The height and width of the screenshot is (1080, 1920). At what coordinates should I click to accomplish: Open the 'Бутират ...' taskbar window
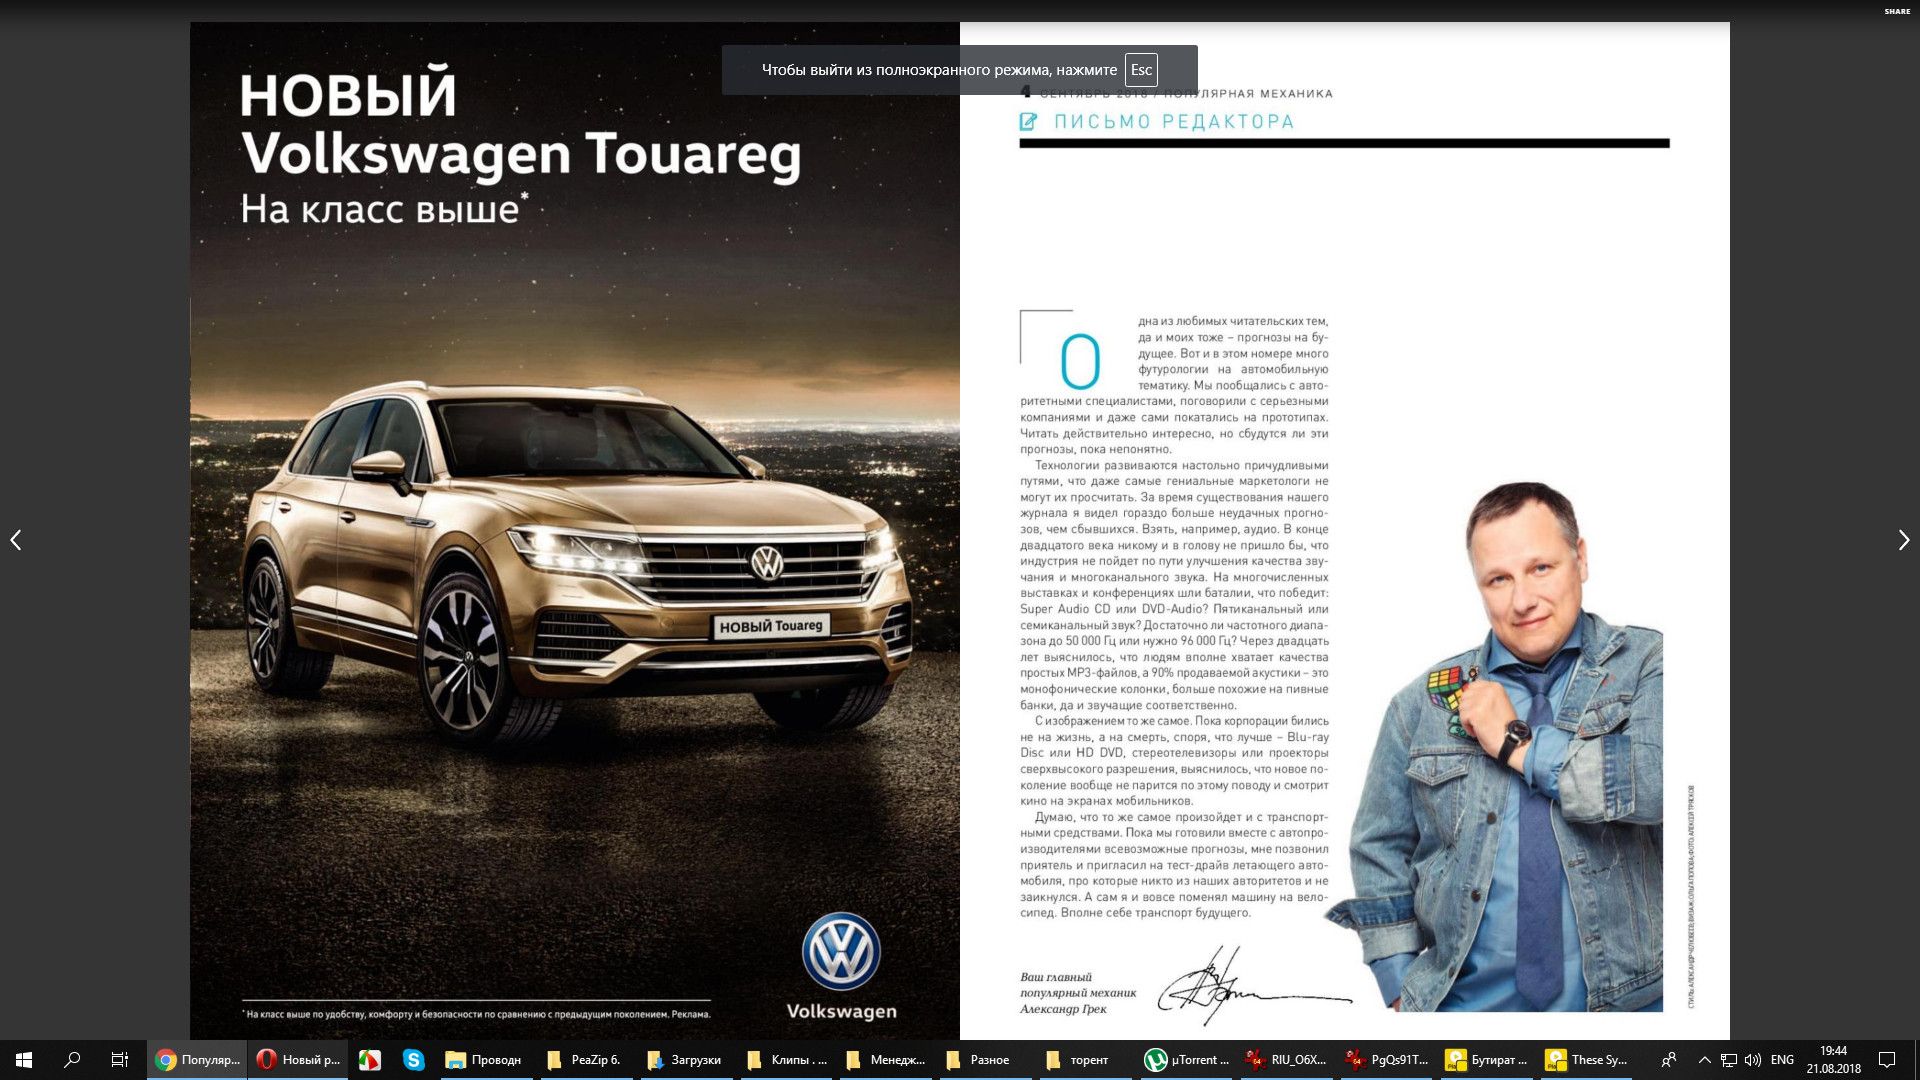[1486, 1060]
